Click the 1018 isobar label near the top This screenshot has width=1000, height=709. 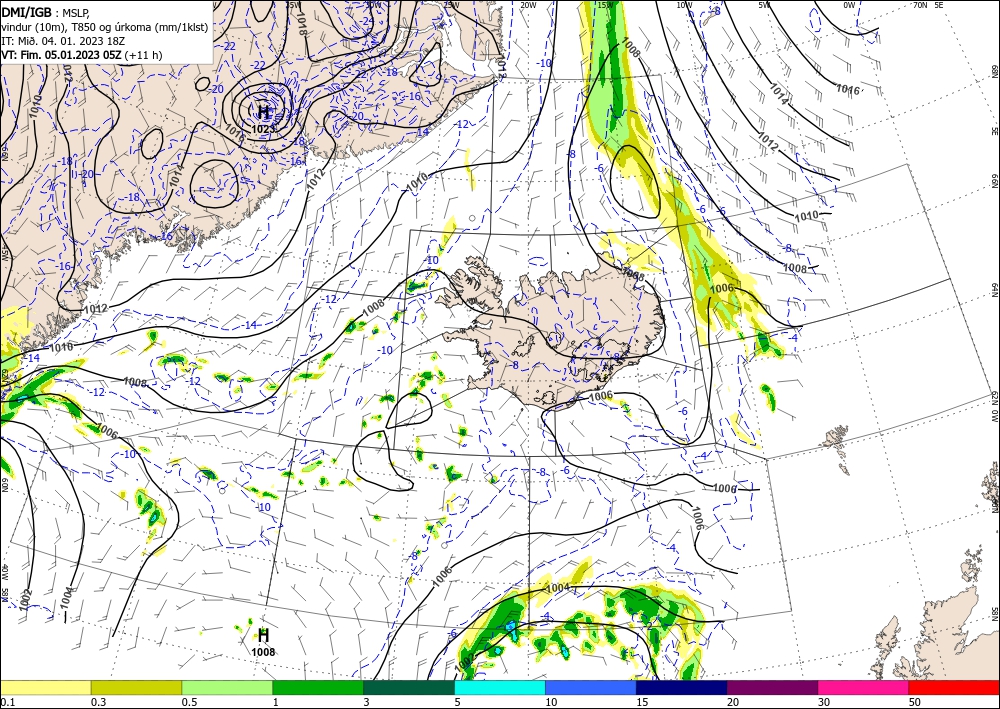pyautogui.click(x=302, y=24)
